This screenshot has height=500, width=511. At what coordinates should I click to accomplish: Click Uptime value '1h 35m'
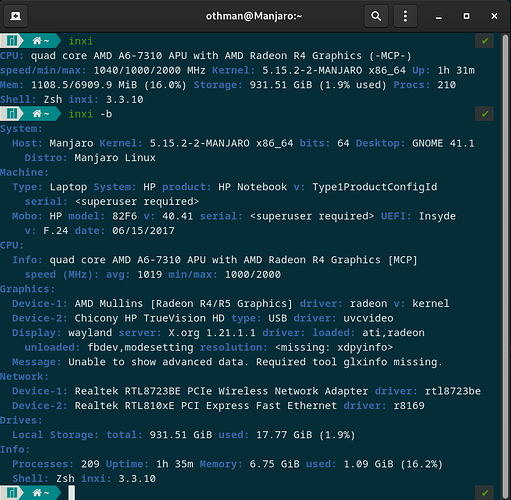175,464
